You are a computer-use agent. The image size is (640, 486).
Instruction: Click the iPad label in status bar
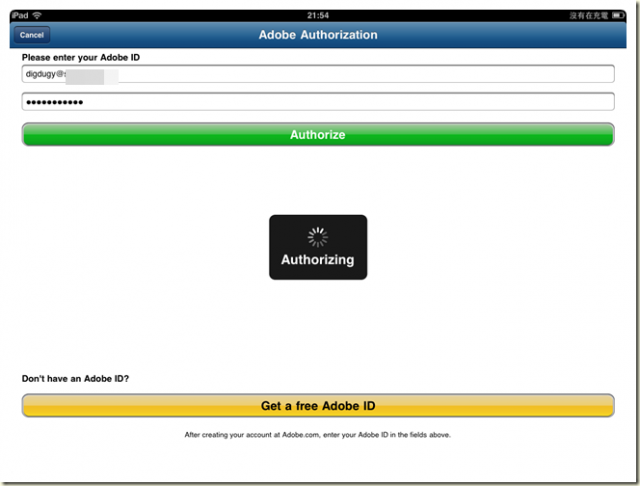point(20,16)
